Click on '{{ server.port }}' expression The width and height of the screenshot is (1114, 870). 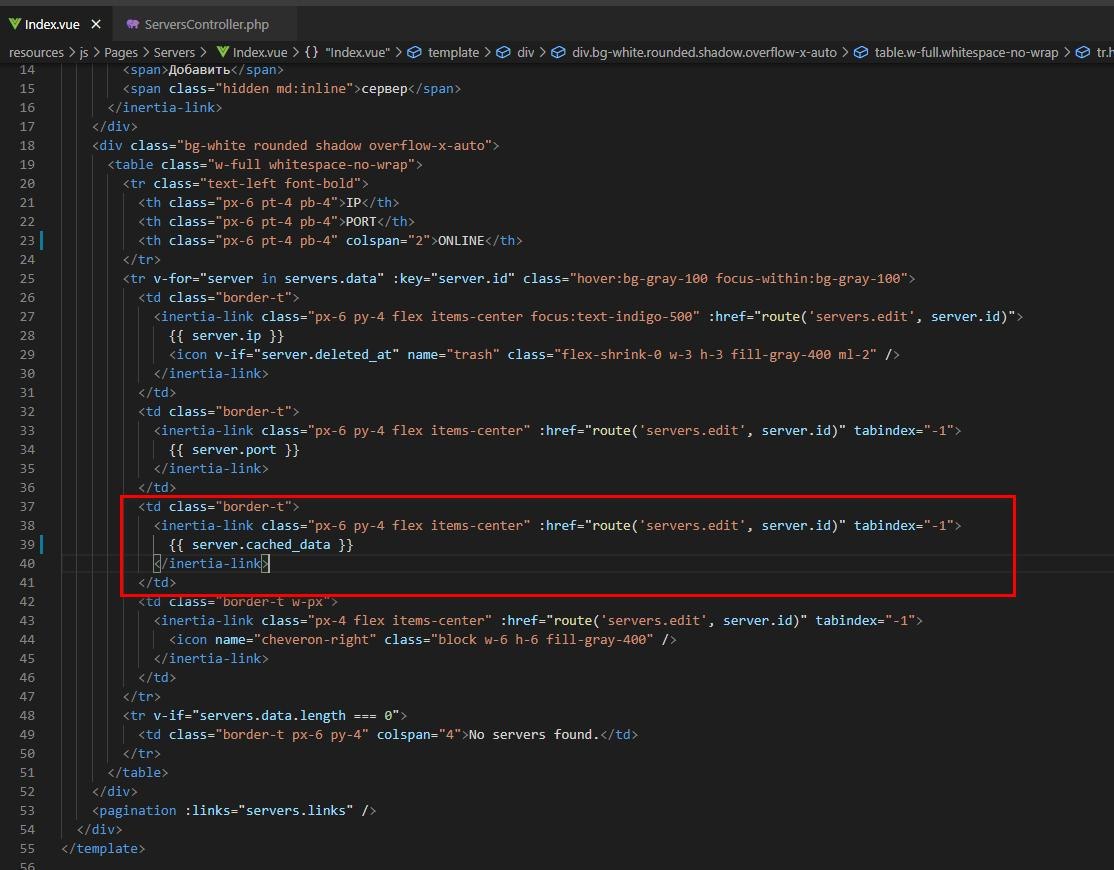point(234,450)
